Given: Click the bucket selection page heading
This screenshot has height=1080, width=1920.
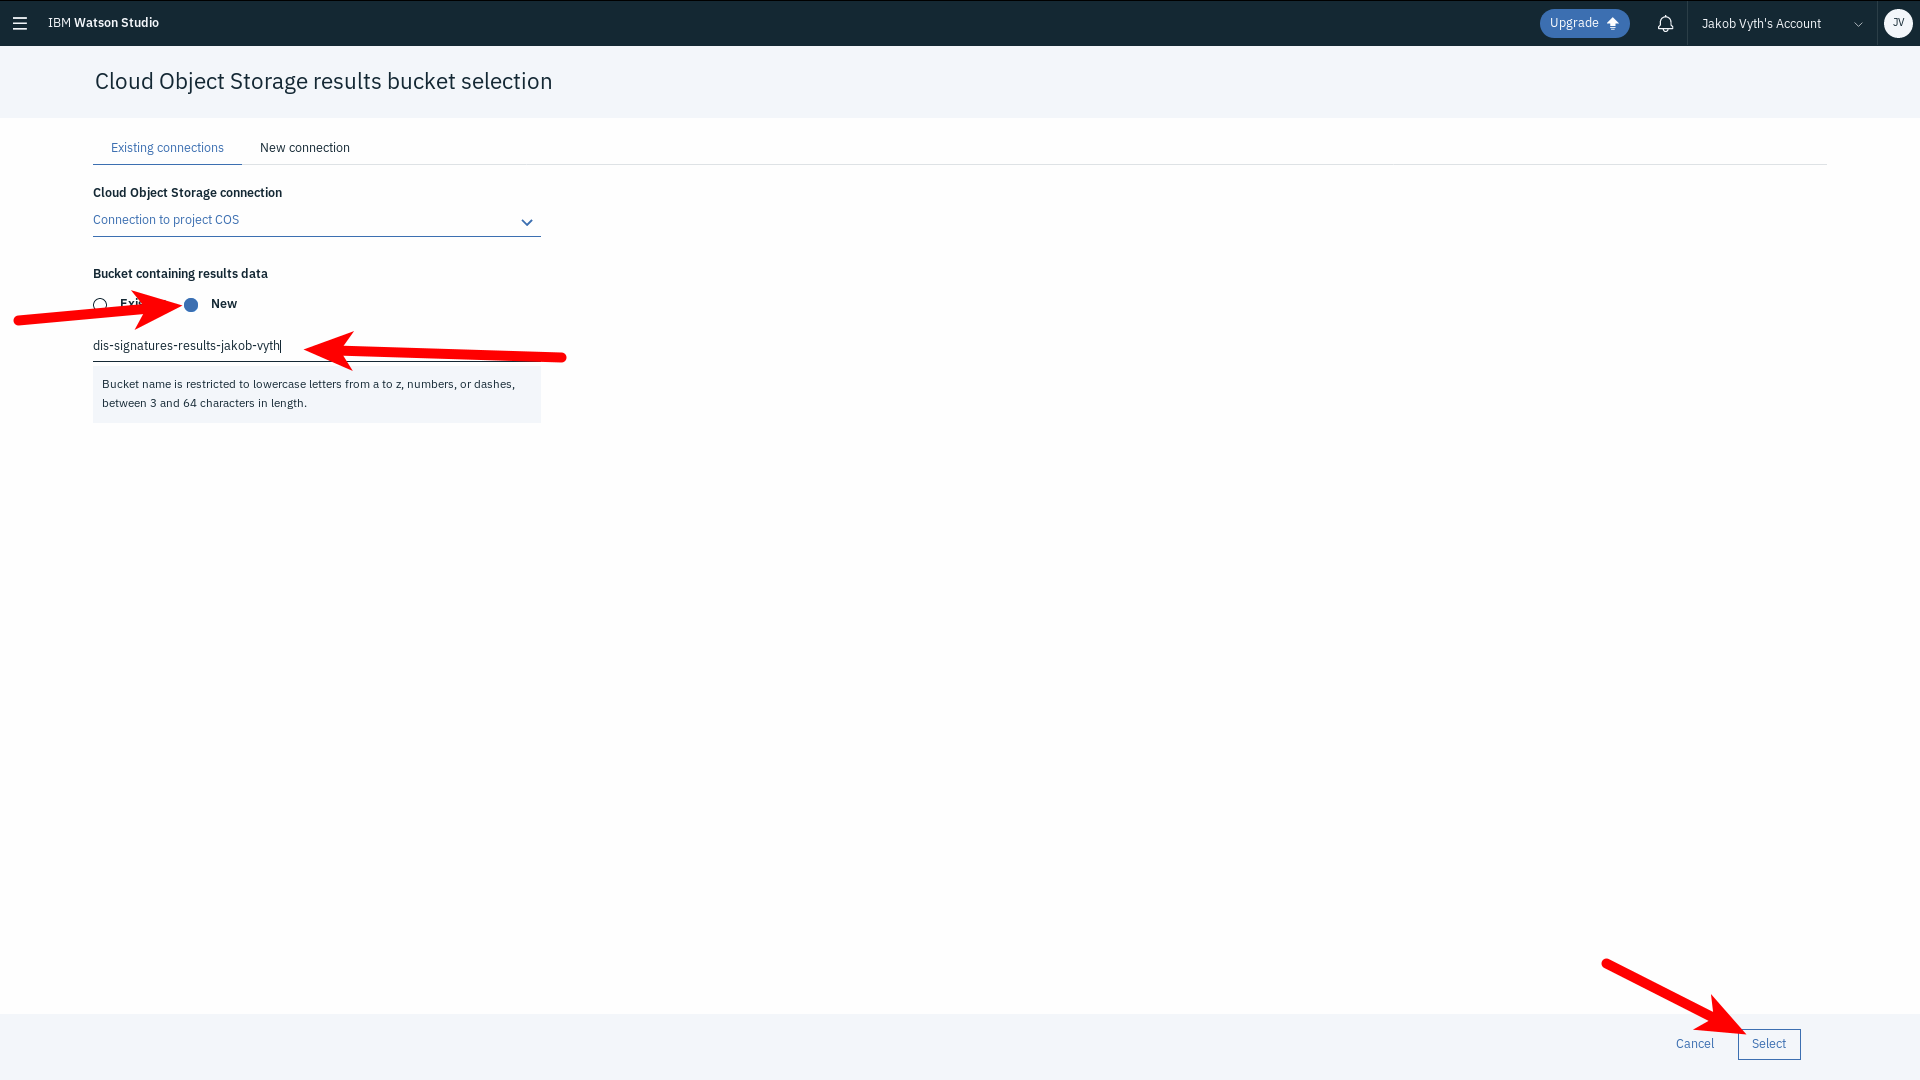Looking at the screenshot, I should coord(323,81).
